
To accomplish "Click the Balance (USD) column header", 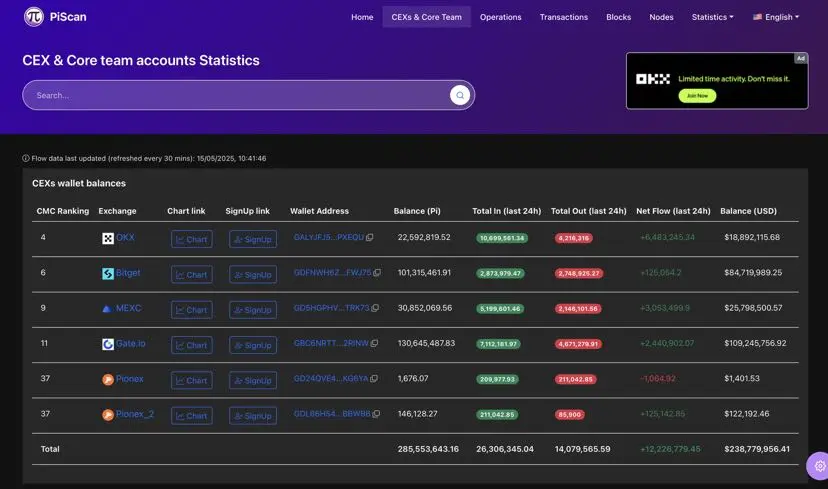I will point(748,211).
